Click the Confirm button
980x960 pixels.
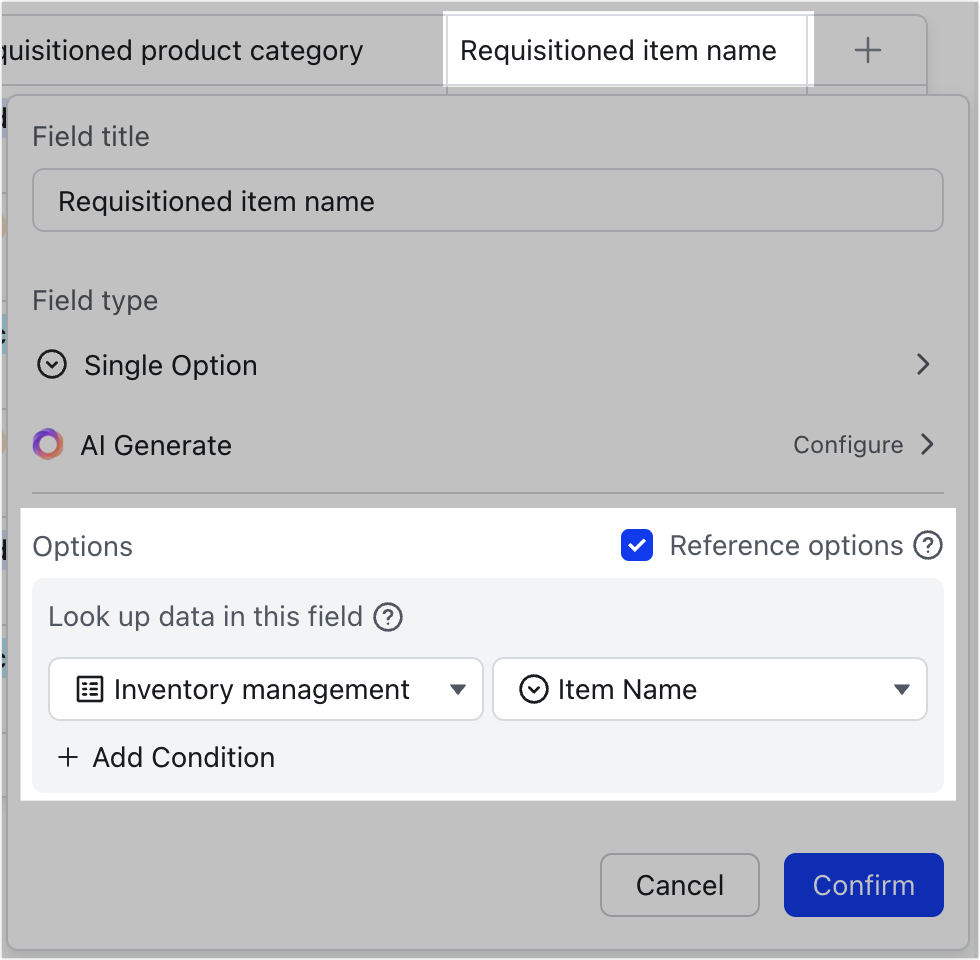click(x=863, y=885)
